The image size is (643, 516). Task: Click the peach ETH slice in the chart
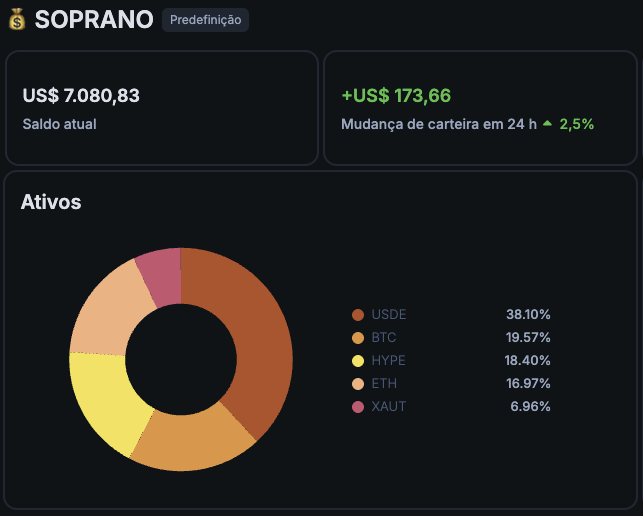[x=109, y=314]
